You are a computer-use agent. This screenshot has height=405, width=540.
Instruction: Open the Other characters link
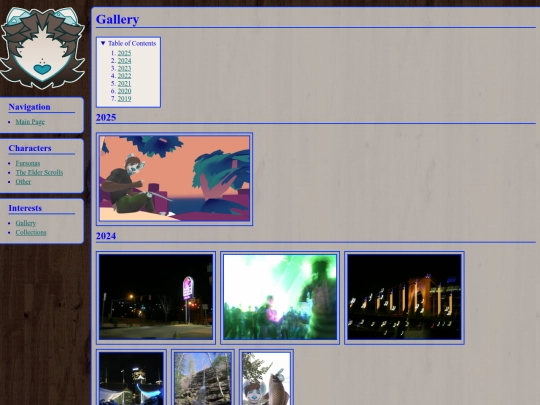[x=23, y=182]
